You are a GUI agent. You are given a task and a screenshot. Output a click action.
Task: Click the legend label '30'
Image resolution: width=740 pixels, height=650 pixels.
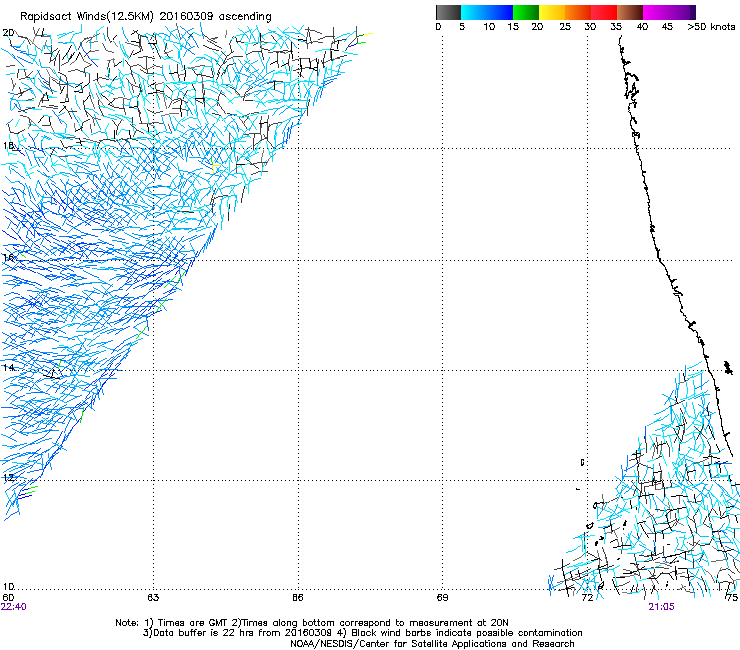tap(590, 27)
